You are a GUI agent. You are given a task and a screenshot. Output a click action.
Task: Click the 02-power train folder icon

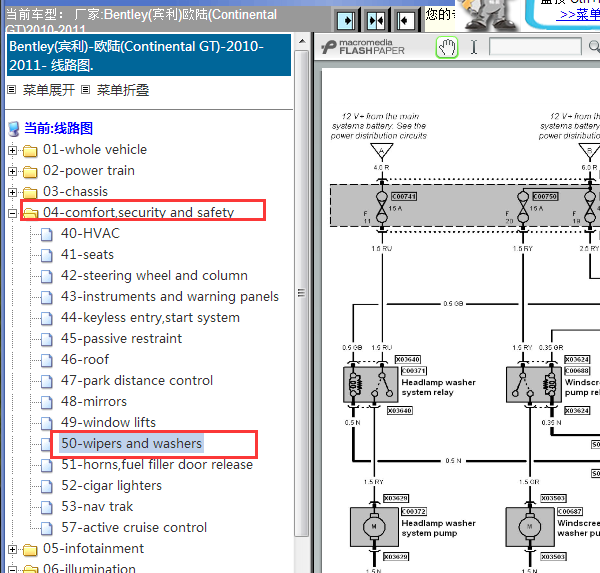30,172
